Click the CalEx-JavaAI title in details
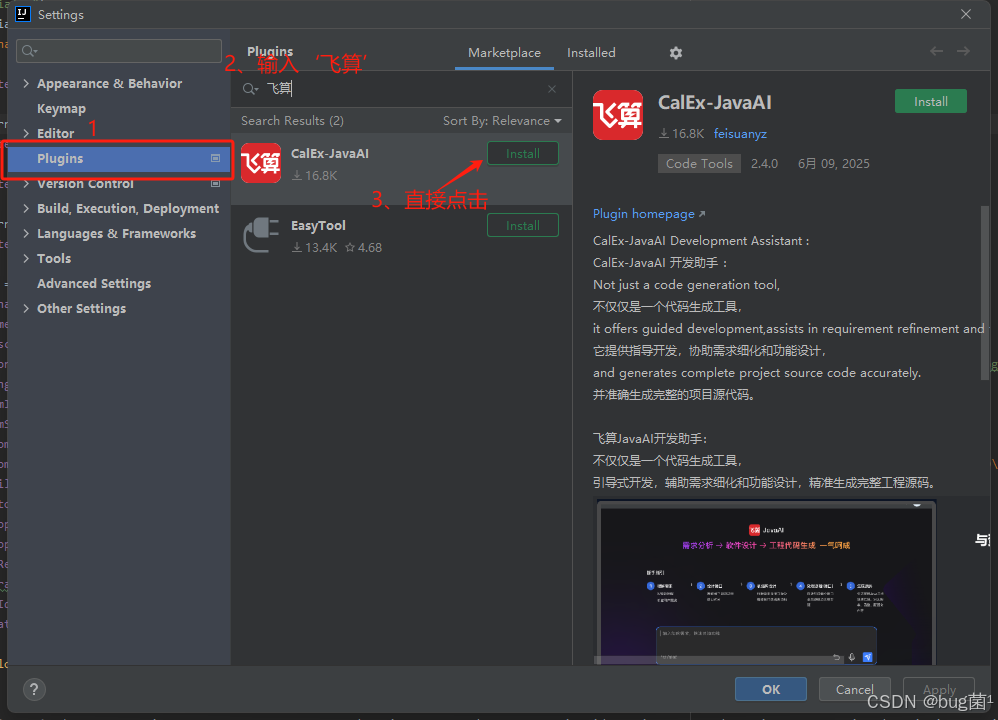This screenshot has height=720, width=998. point(715,102)
